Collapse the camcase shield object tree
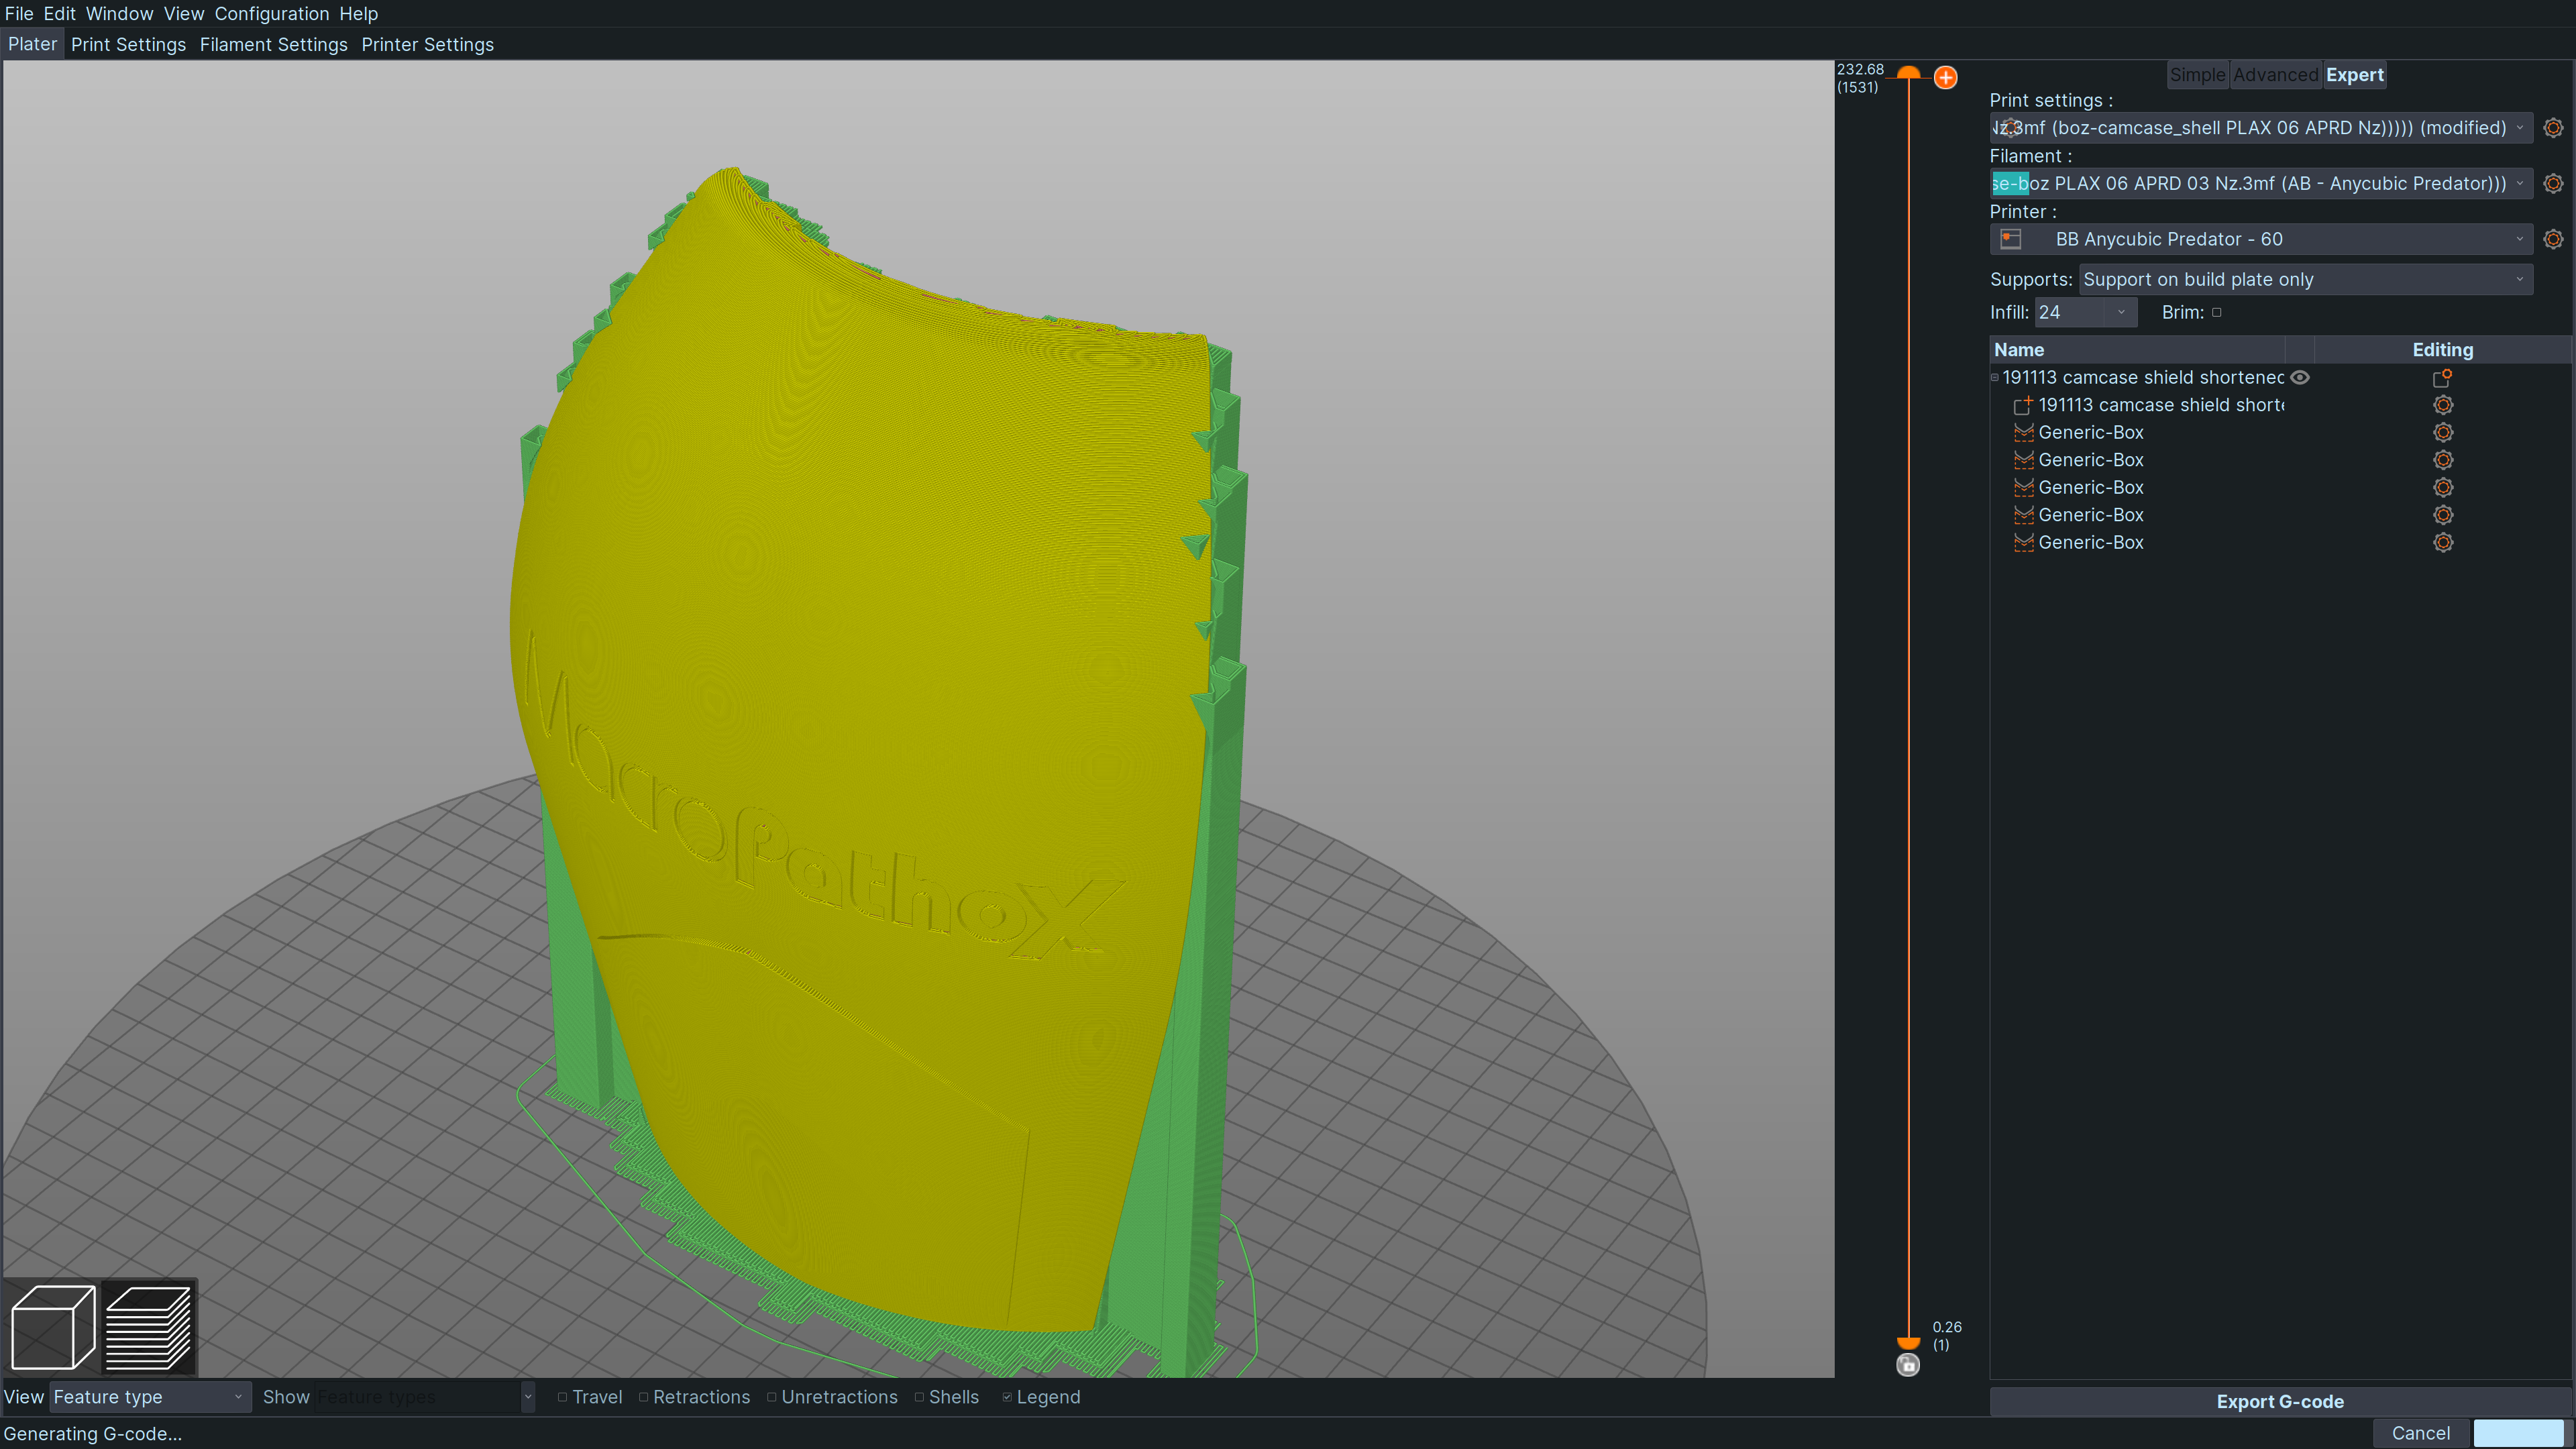Viewport: 2576px width, 1449px height. 1994,378
